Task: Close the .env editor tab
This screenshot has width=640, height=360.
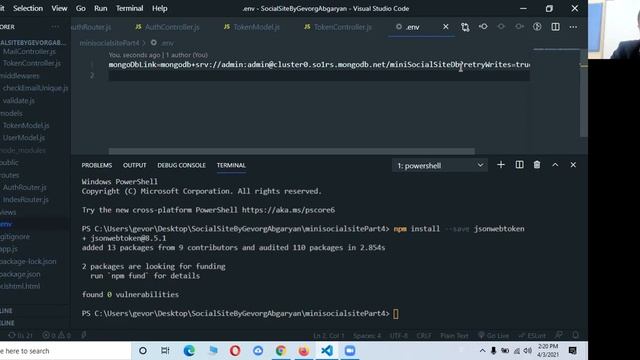Action: pyautogui.click(x=445, y=27)
